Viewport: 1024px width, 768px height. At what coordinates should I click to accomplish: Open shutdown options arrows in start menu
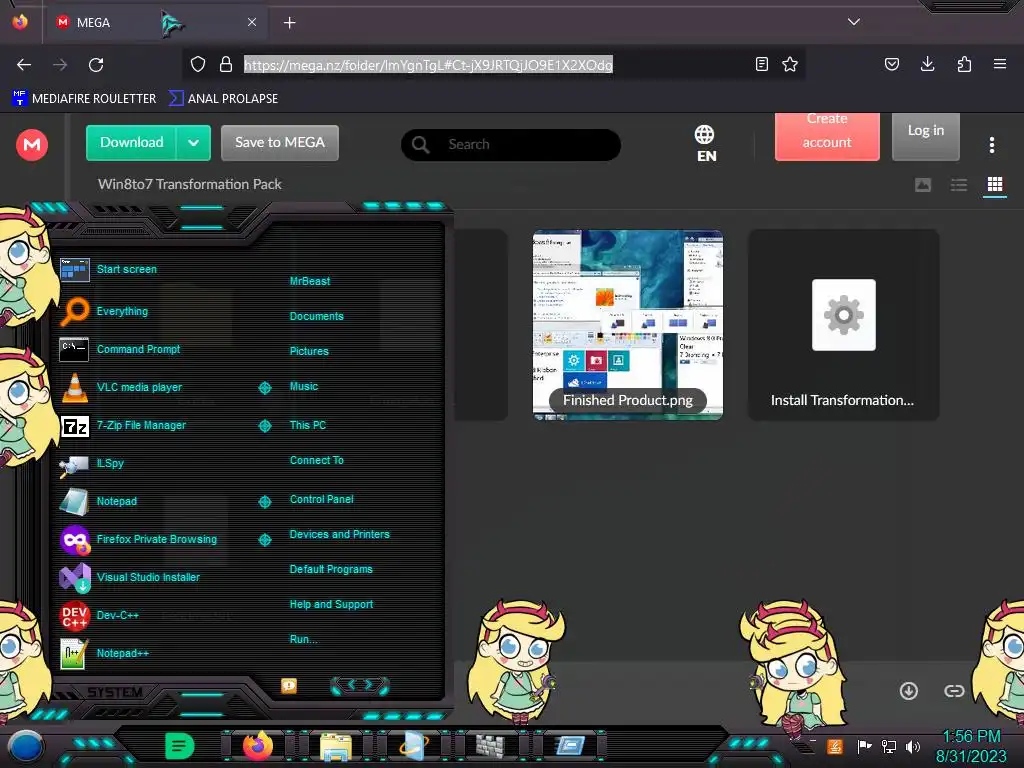360,685
